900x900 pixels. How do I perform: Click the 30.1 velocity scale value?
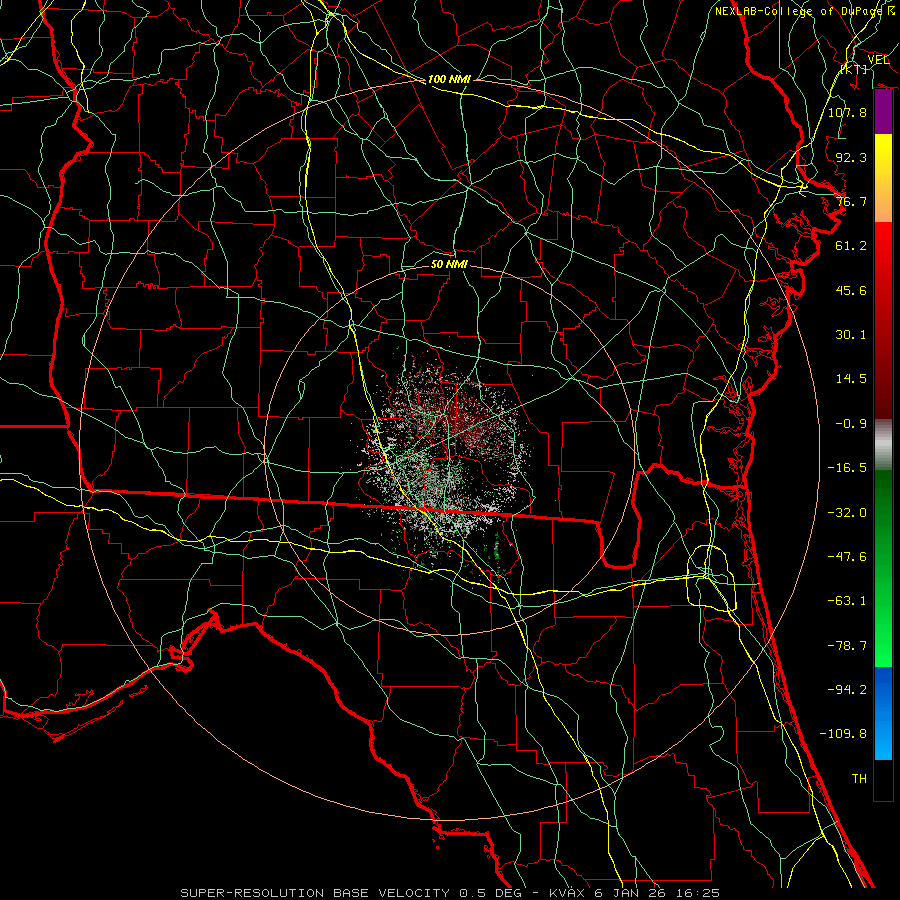point(851,335)
